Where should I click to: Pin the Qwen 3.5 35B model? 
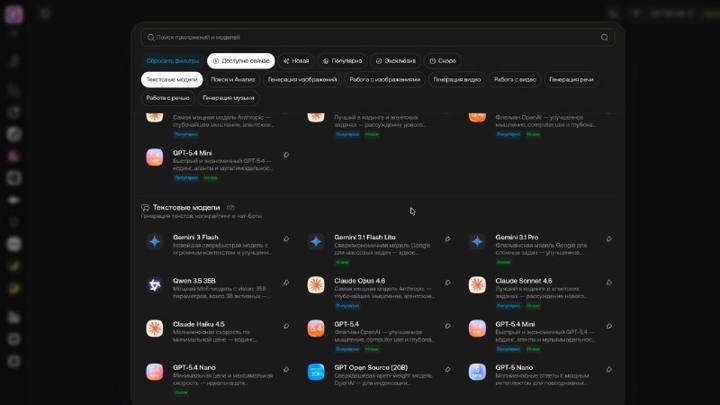pos(286,282)
